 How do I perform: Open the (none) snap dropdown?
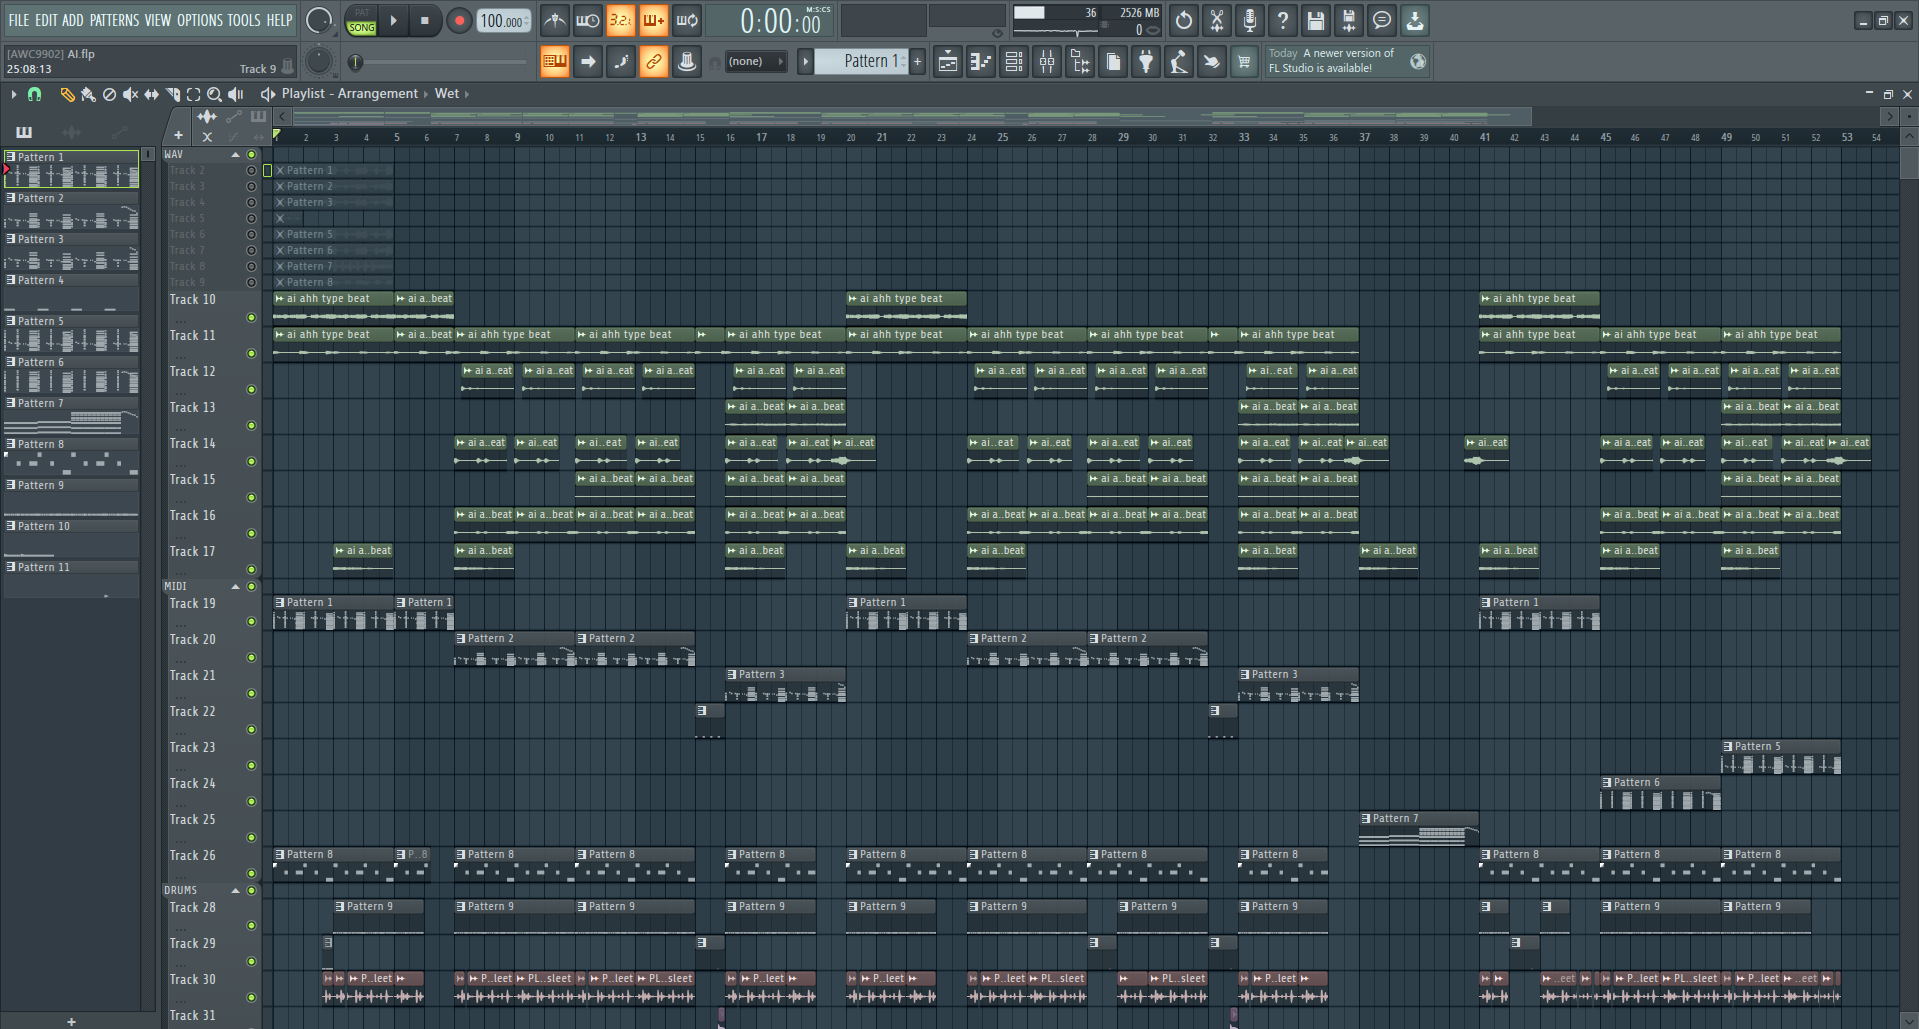755,62
